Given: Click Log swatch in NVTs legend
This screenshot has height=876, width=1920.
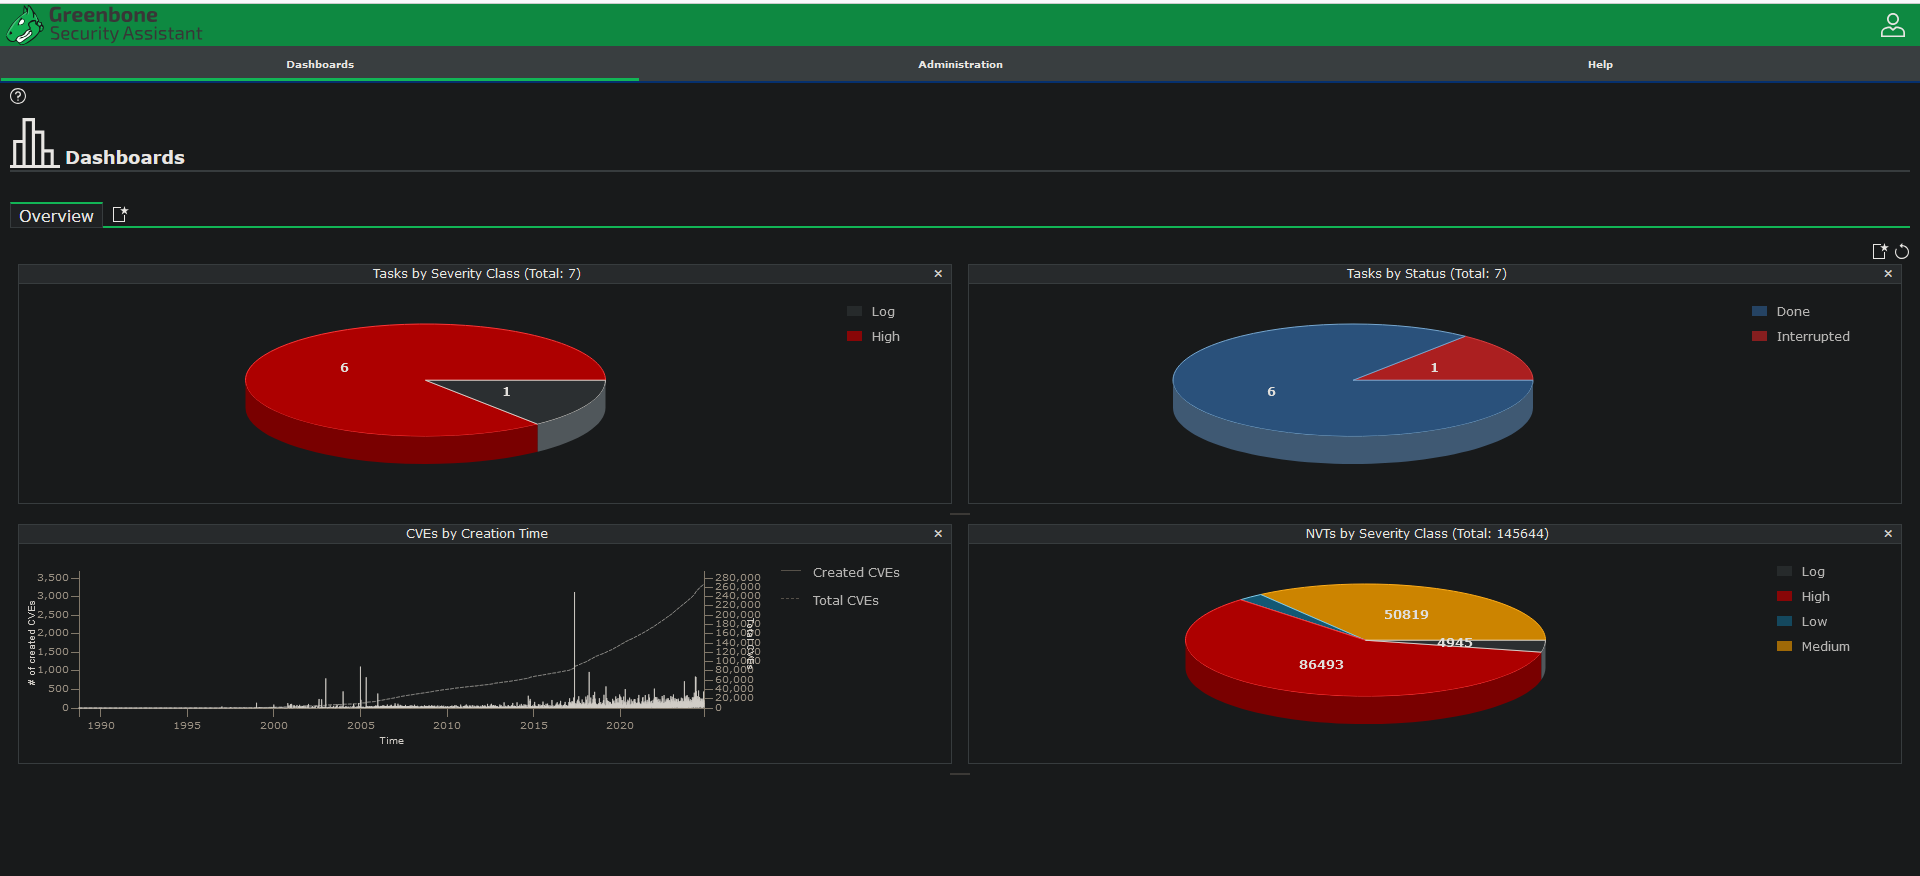Looking at the screenshot, I should click(x=1784, y=572).
